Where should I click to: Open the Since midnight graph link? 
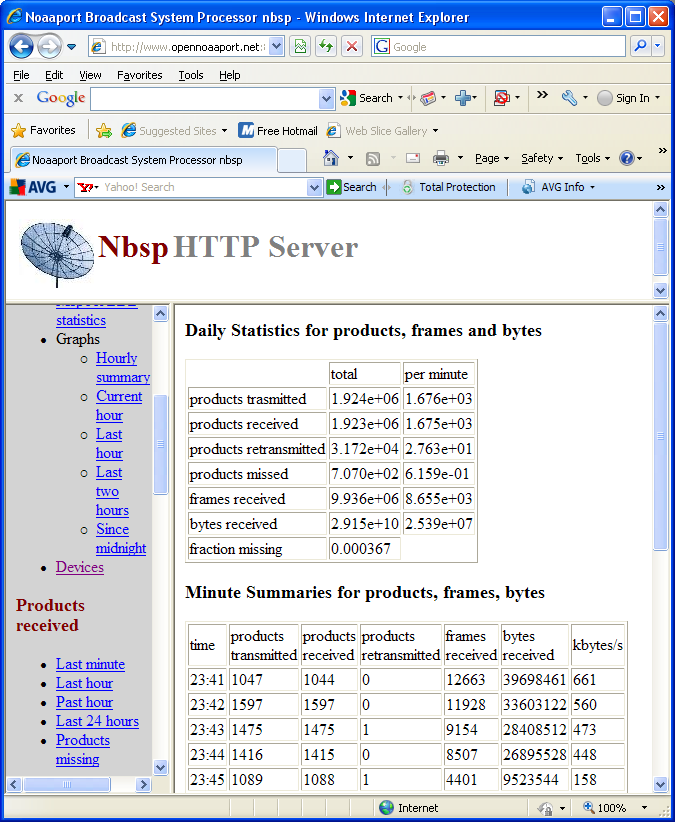(x=121, y=539)
